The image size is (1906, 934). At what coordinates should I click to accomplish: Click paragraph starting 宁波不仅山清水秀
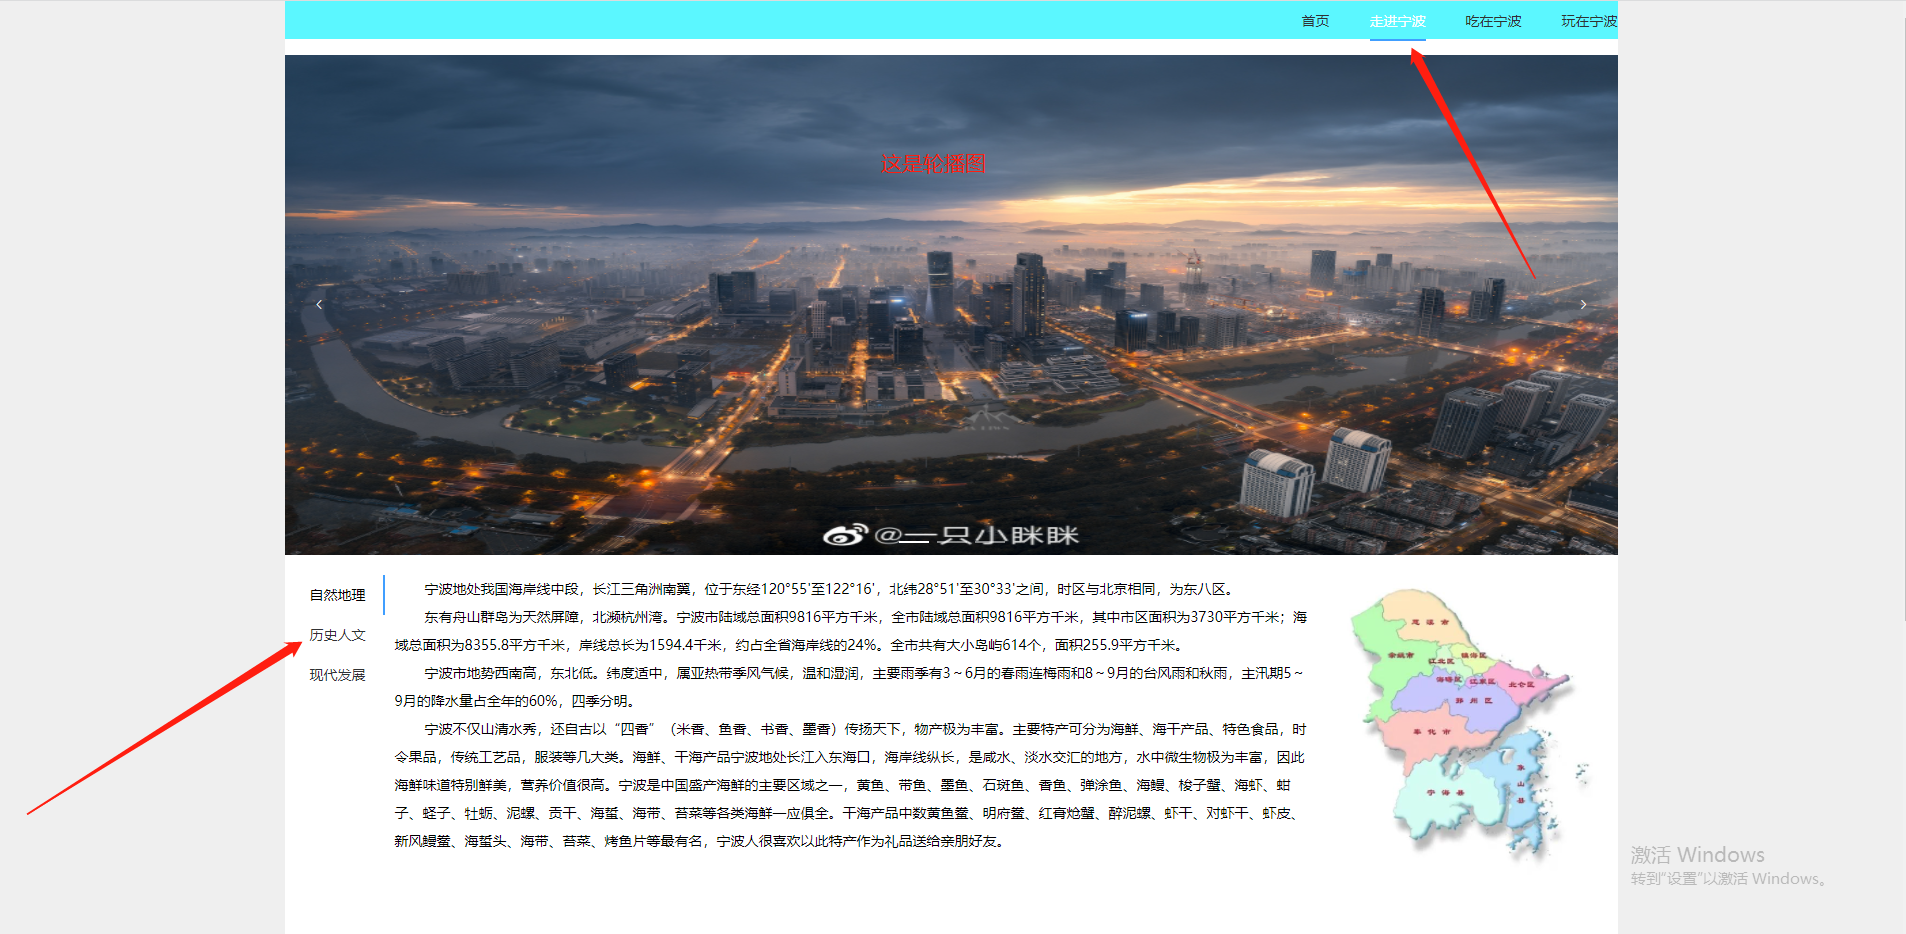pos(851,785)
